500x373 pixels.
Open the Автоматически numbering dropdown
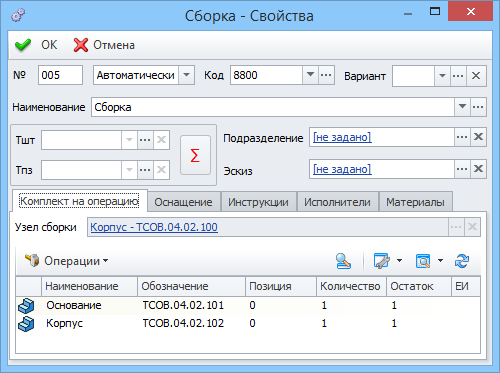(x=187, y=75)
